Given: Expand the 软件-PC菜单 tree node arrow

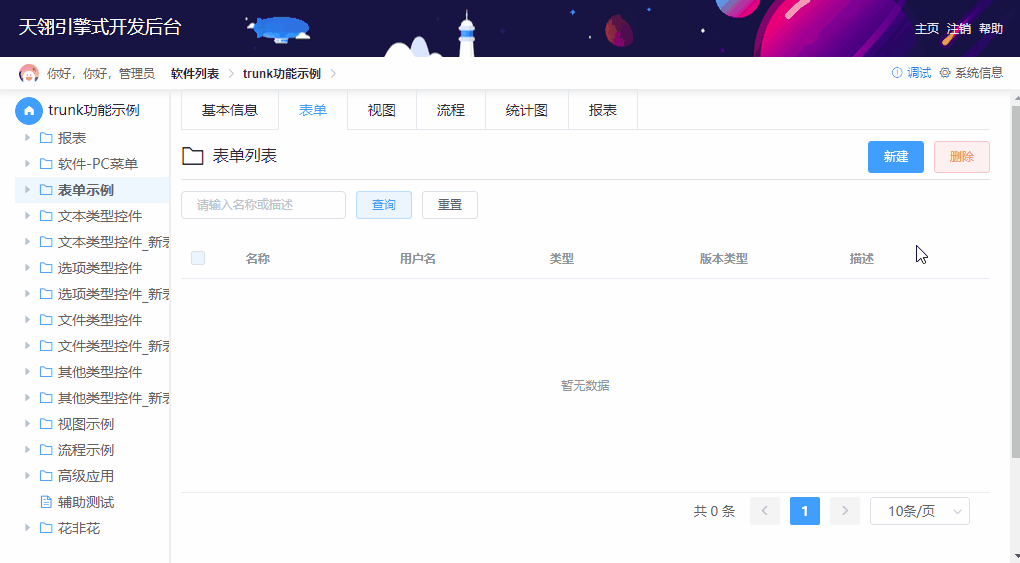Looking at the screenshot, I should pyautogui.click(x=28, y=164).
